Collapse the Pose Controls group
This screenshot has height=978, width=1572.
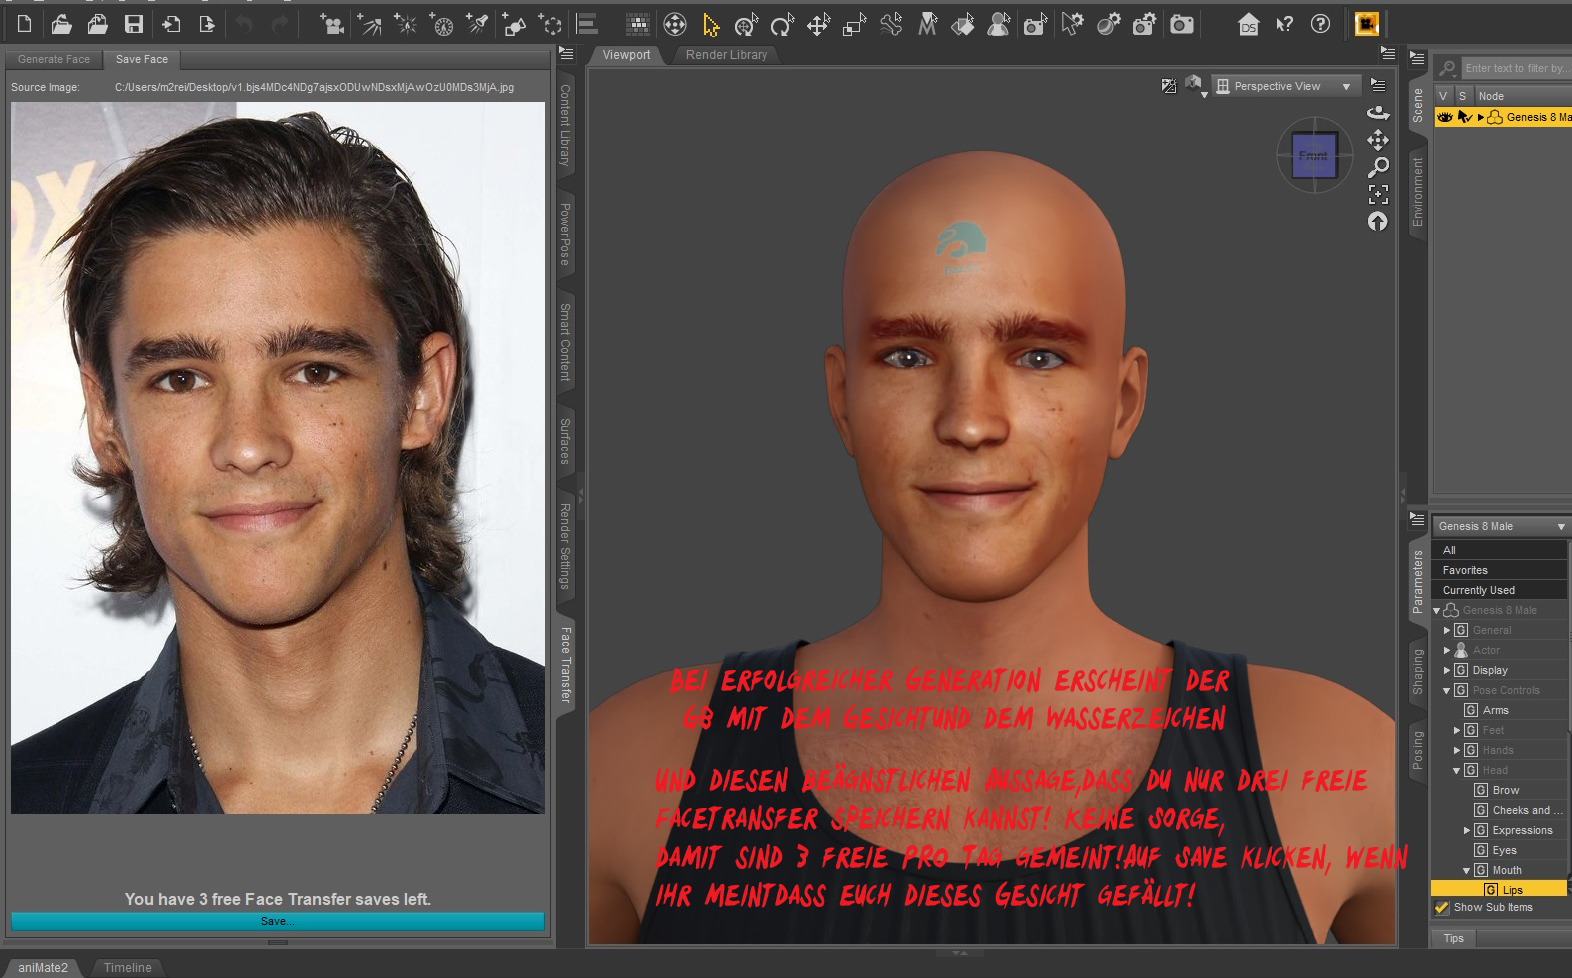[1447, 690]
